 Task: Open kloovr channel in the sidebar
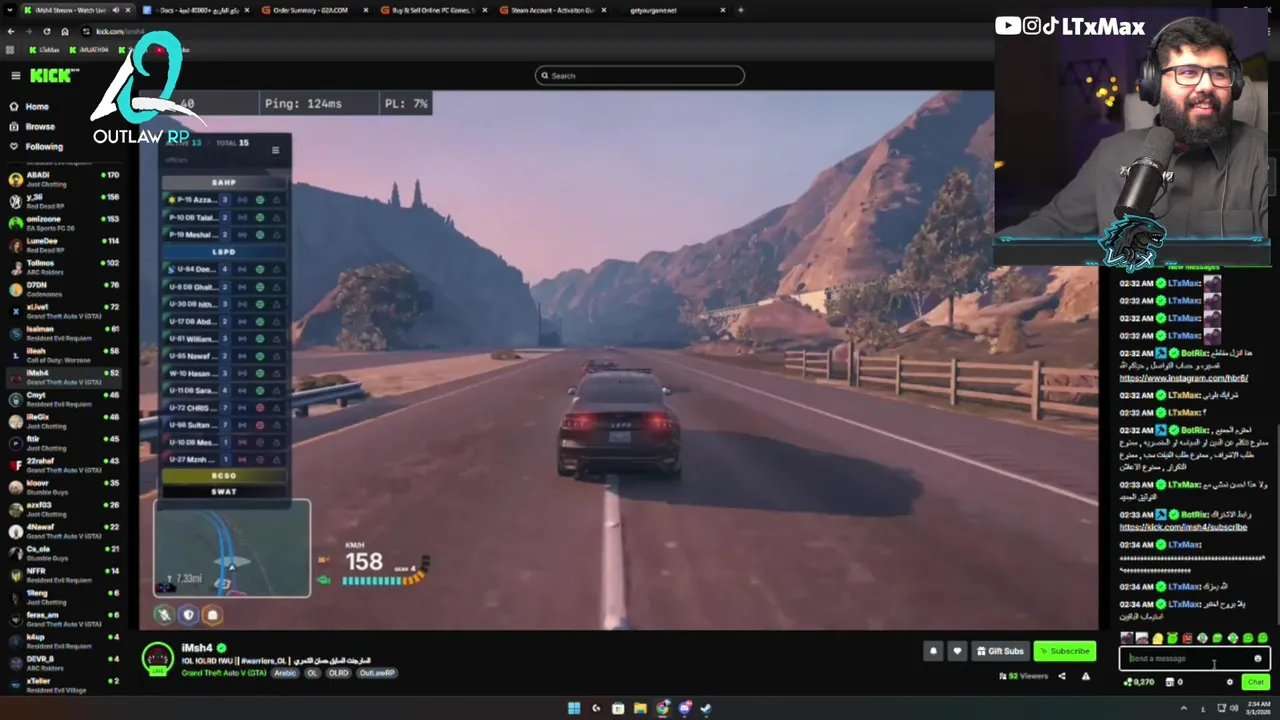[62, 487]
